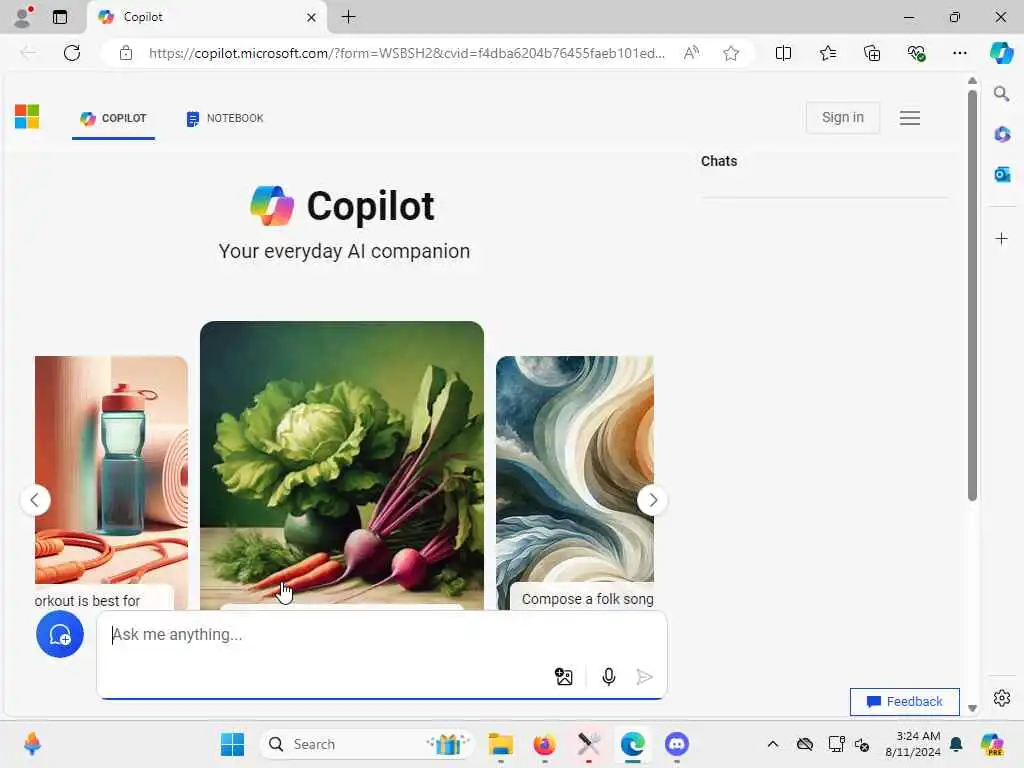Click the Sign in button
Screen dimensions: 1024x768
point(842,118)
